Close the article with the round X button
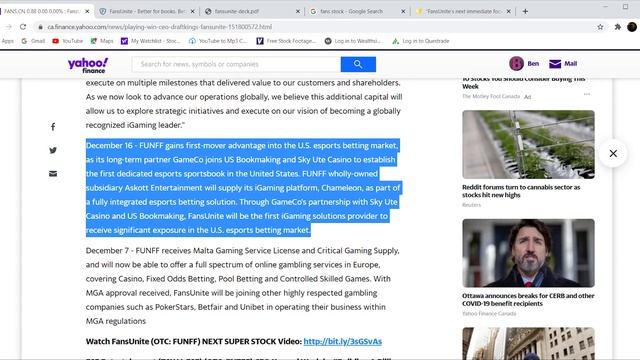Viewport: 640px width, 360px height. [x=613, y=153]
